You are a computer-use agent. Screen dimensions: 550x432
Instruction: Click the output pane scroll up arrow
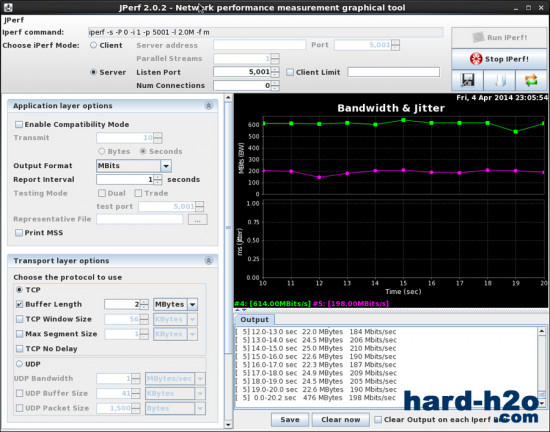542,331
